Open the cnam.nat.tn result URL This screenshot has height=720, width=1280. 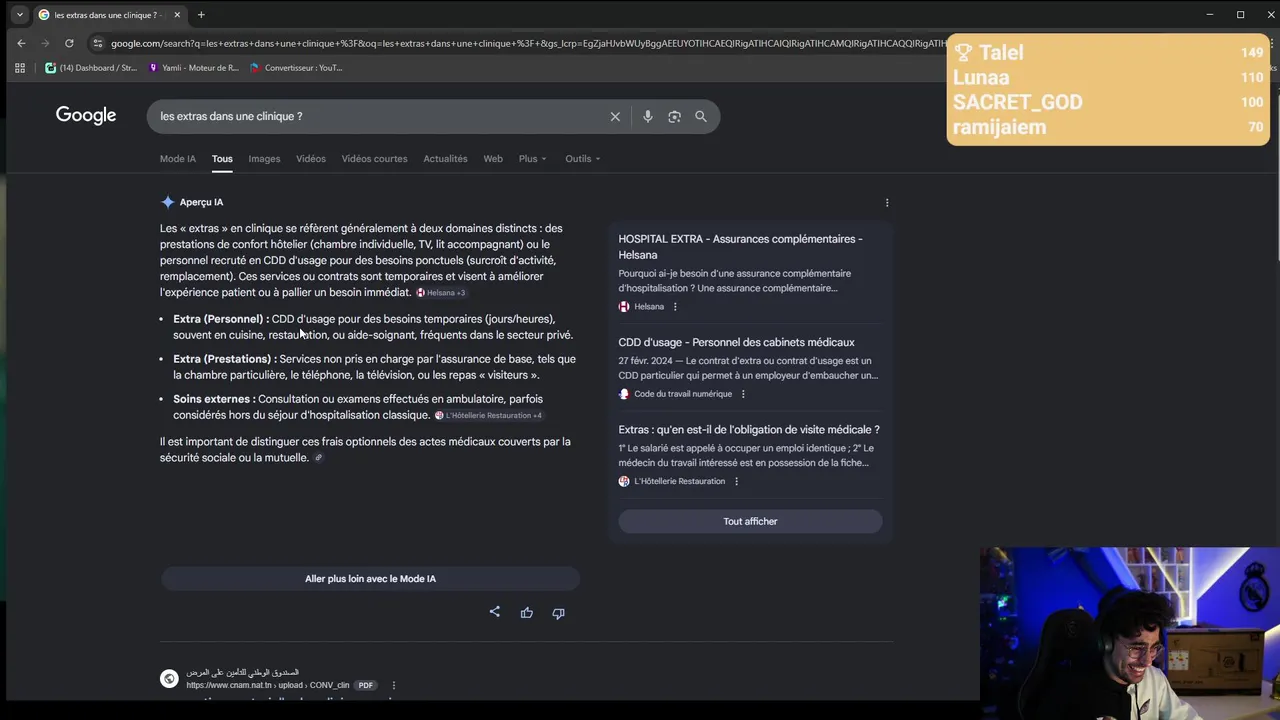coord(267,686)
